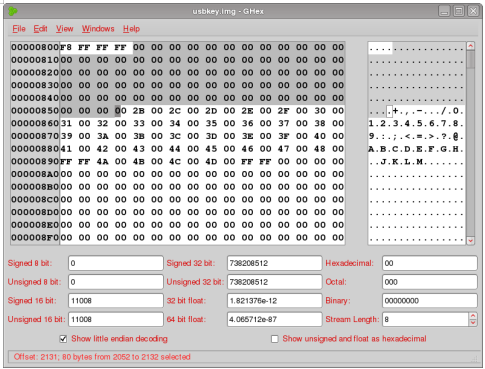Open the Edit menu
Screen dimensions: 485x369
tap(40, 29)
